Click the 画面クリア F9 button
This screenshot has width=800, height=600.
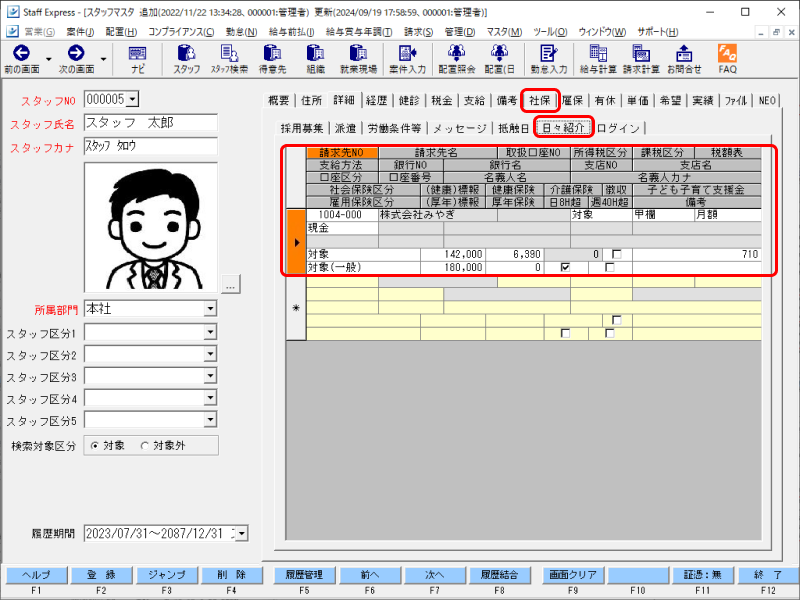tap(573, 575)
